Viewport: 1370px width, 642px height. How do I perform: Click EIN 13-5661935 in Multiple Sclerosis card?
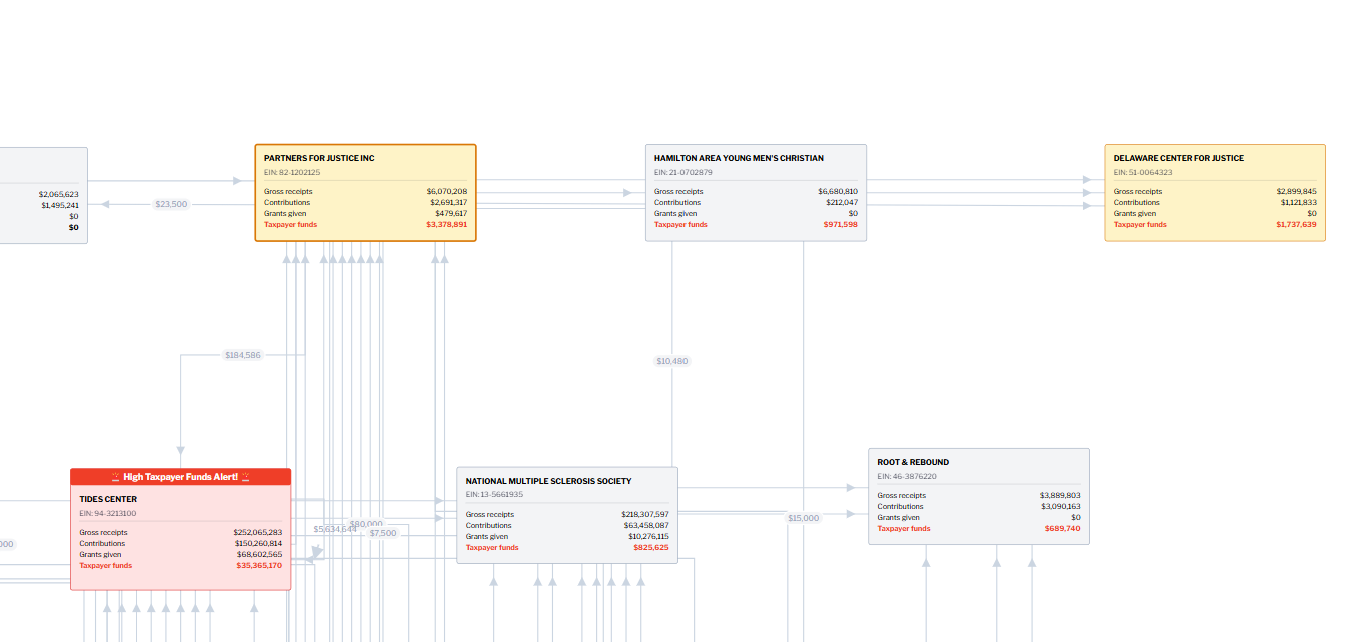coord(494,494)
